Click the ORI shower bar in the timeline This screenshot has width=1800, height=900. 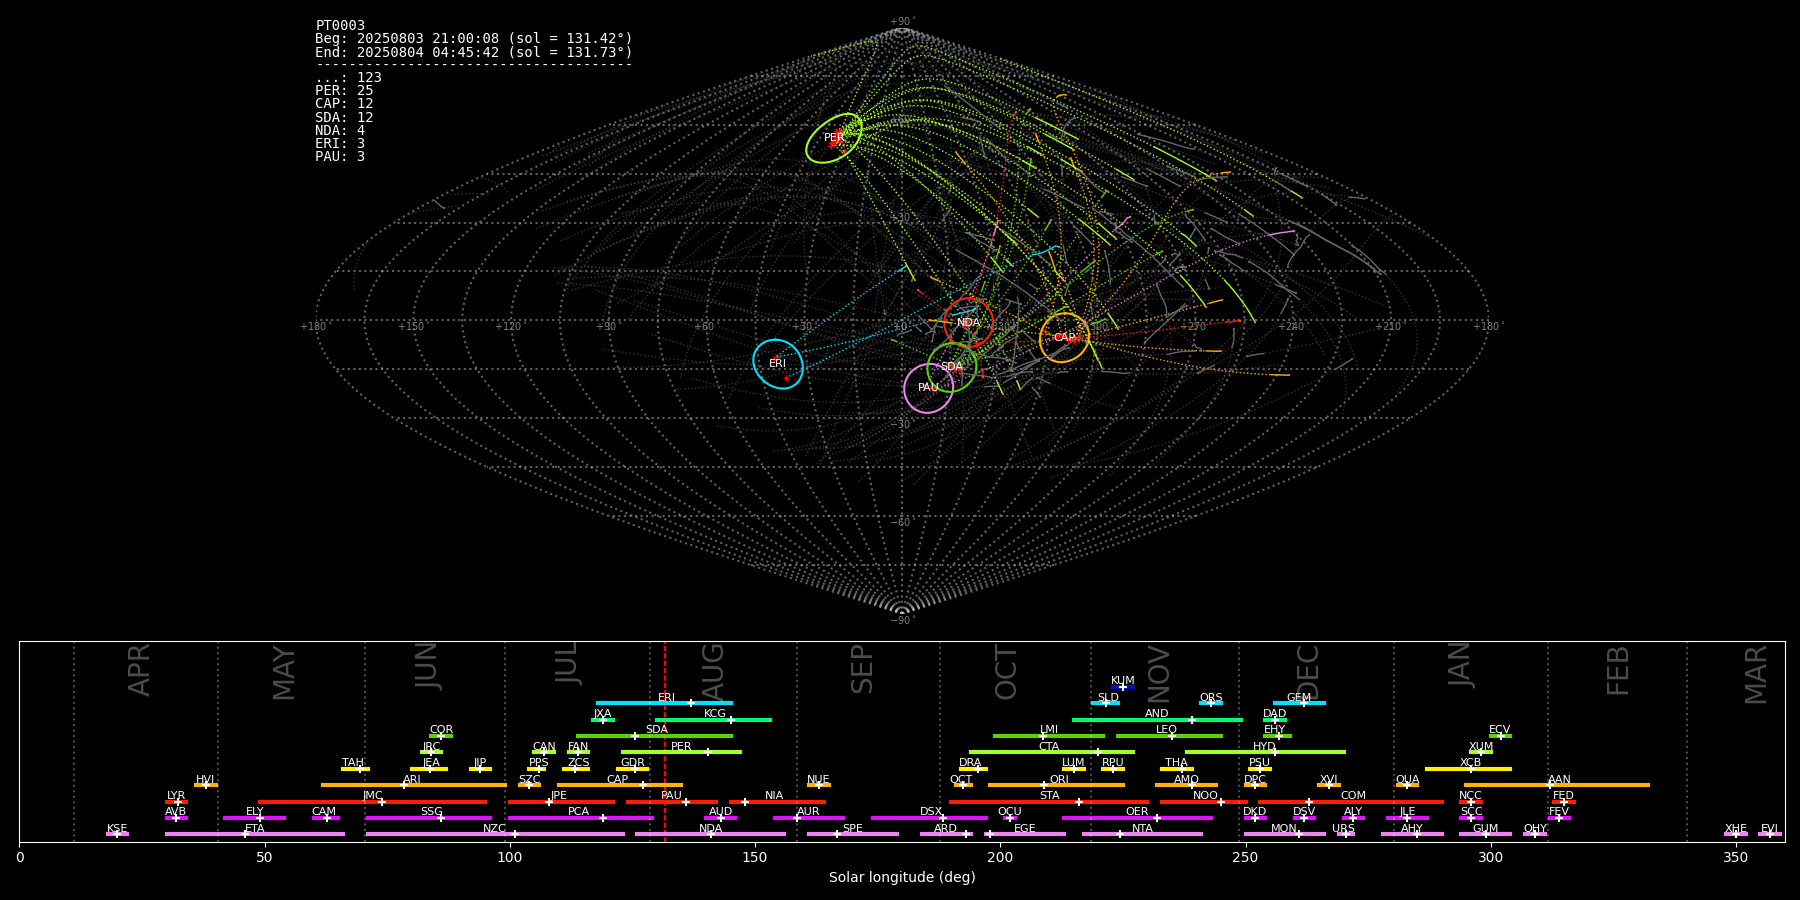[x=1056, y=785]
